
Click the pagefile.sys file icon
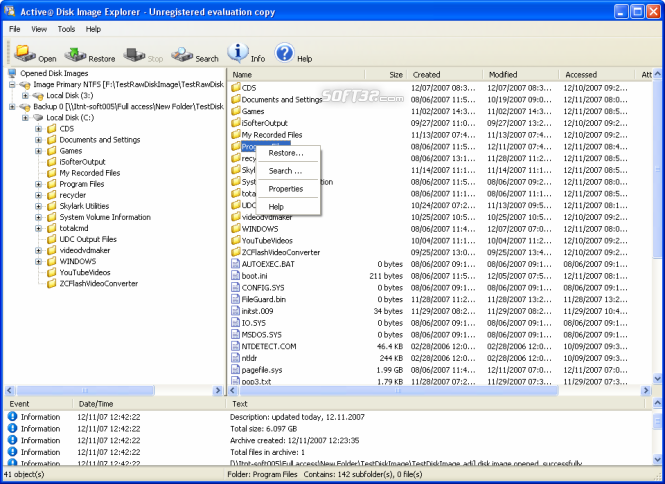point(235,370)
